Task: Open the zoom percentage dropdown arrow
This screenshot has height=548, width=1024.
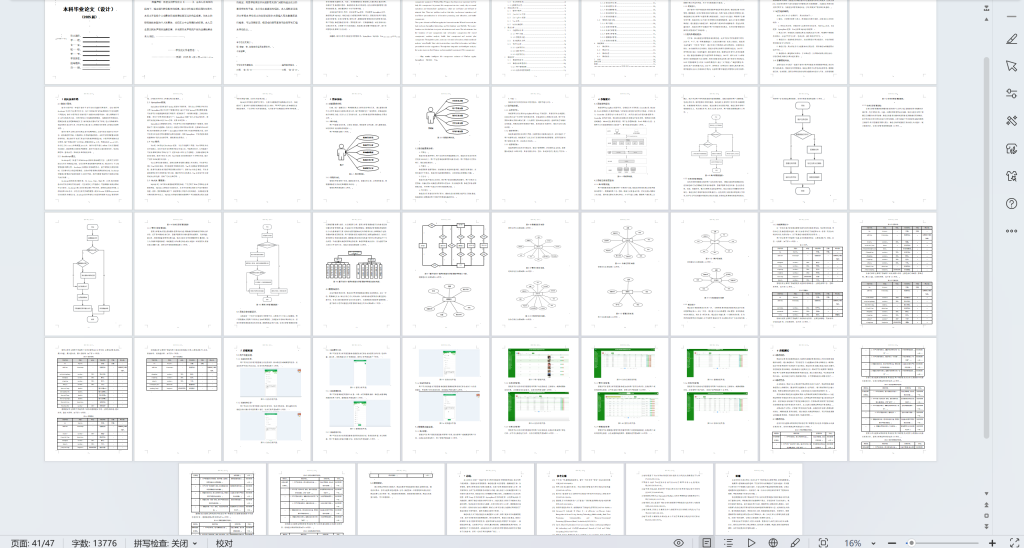Action: click(873, 543)
